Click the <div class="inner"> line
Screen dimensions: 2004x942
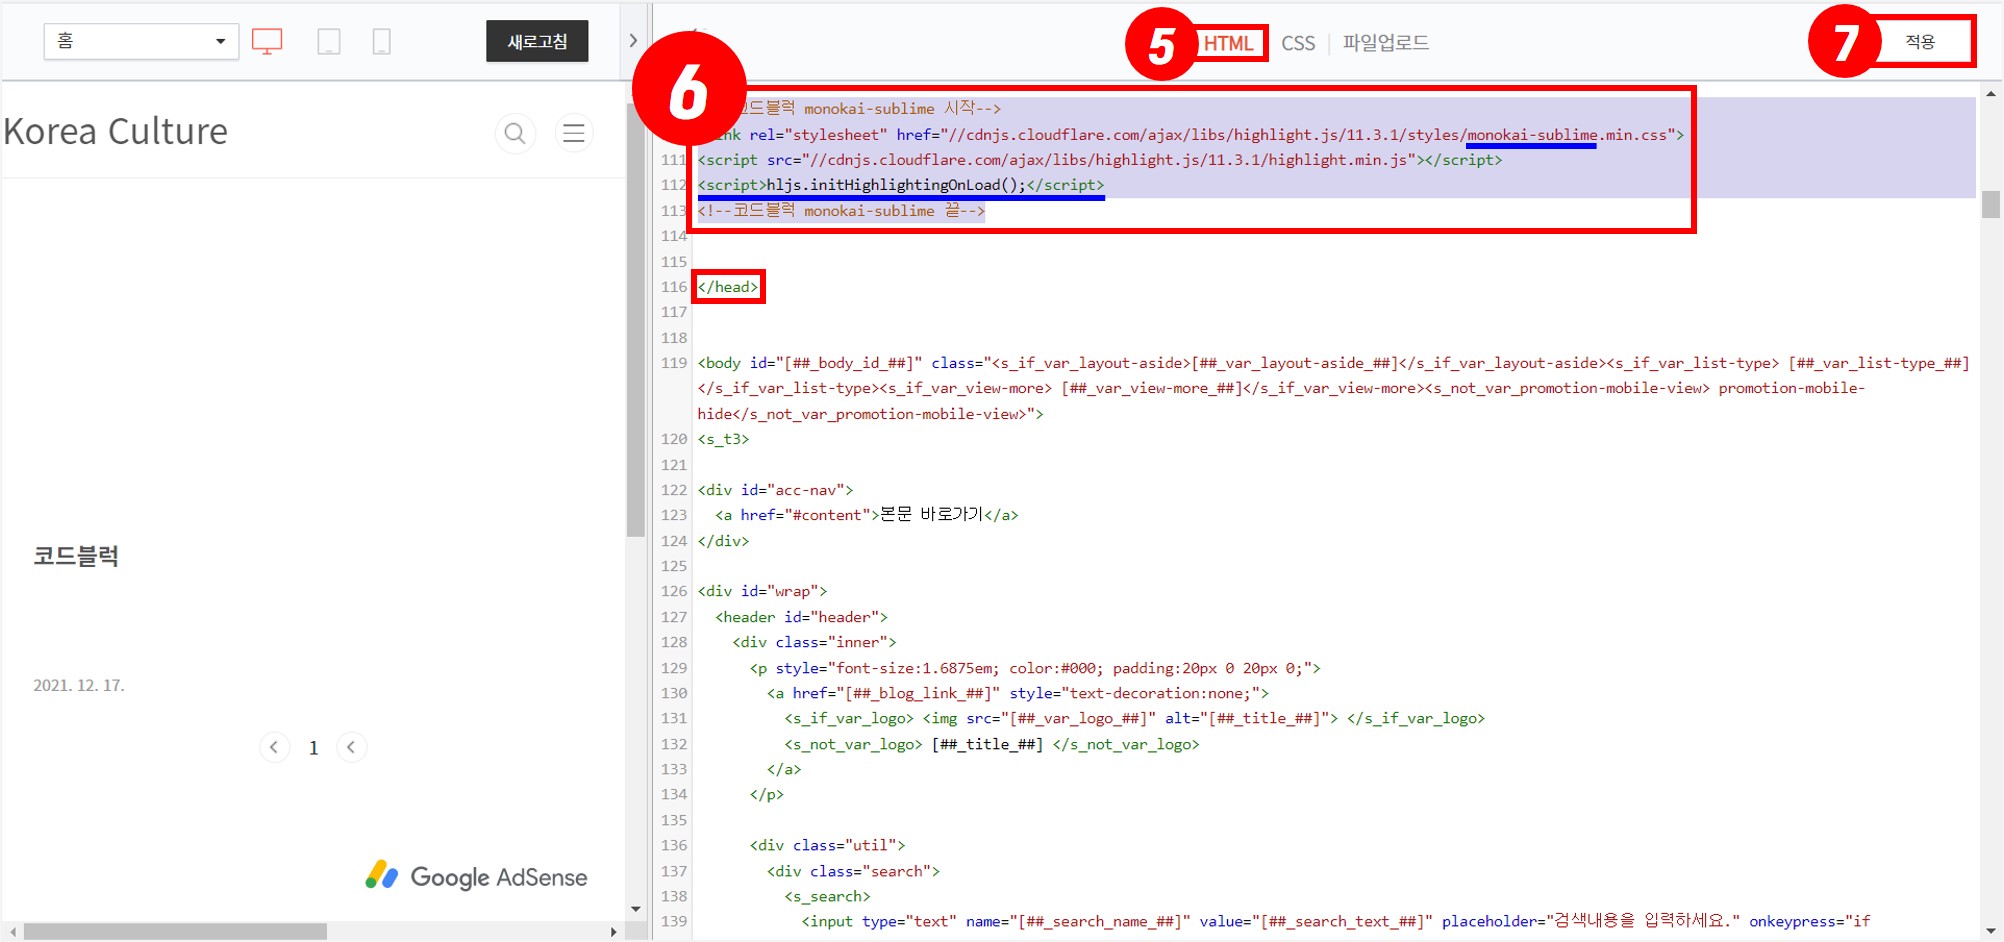(814, 642)
